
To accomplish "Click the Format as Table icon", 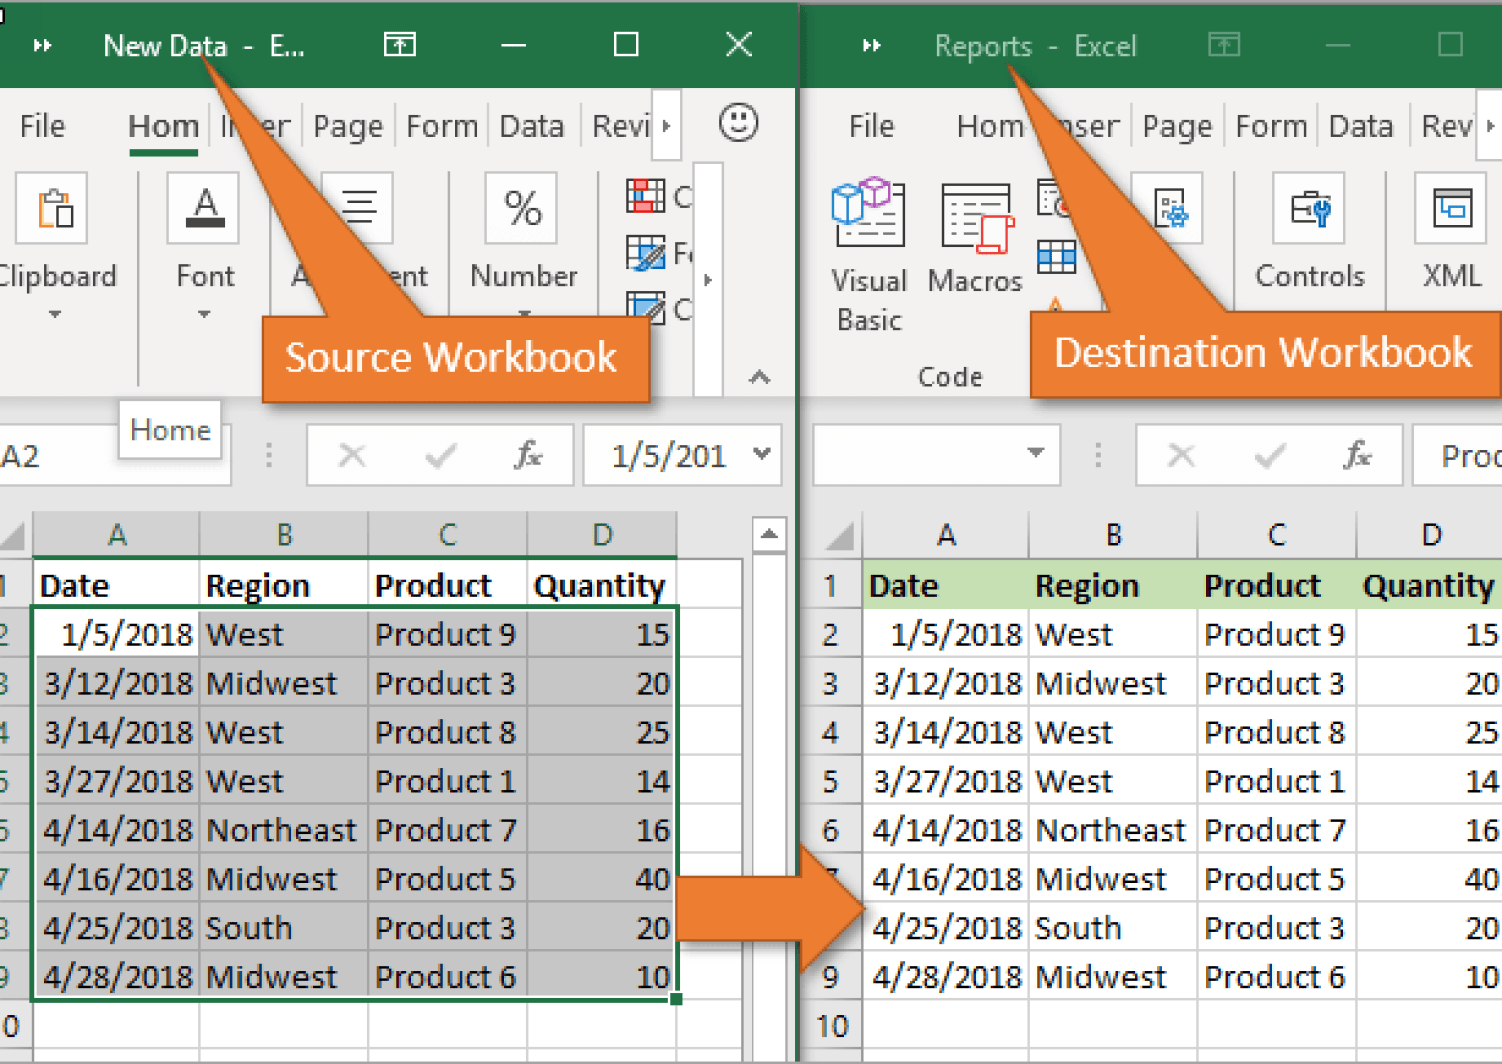I will [x=647, y=253].
